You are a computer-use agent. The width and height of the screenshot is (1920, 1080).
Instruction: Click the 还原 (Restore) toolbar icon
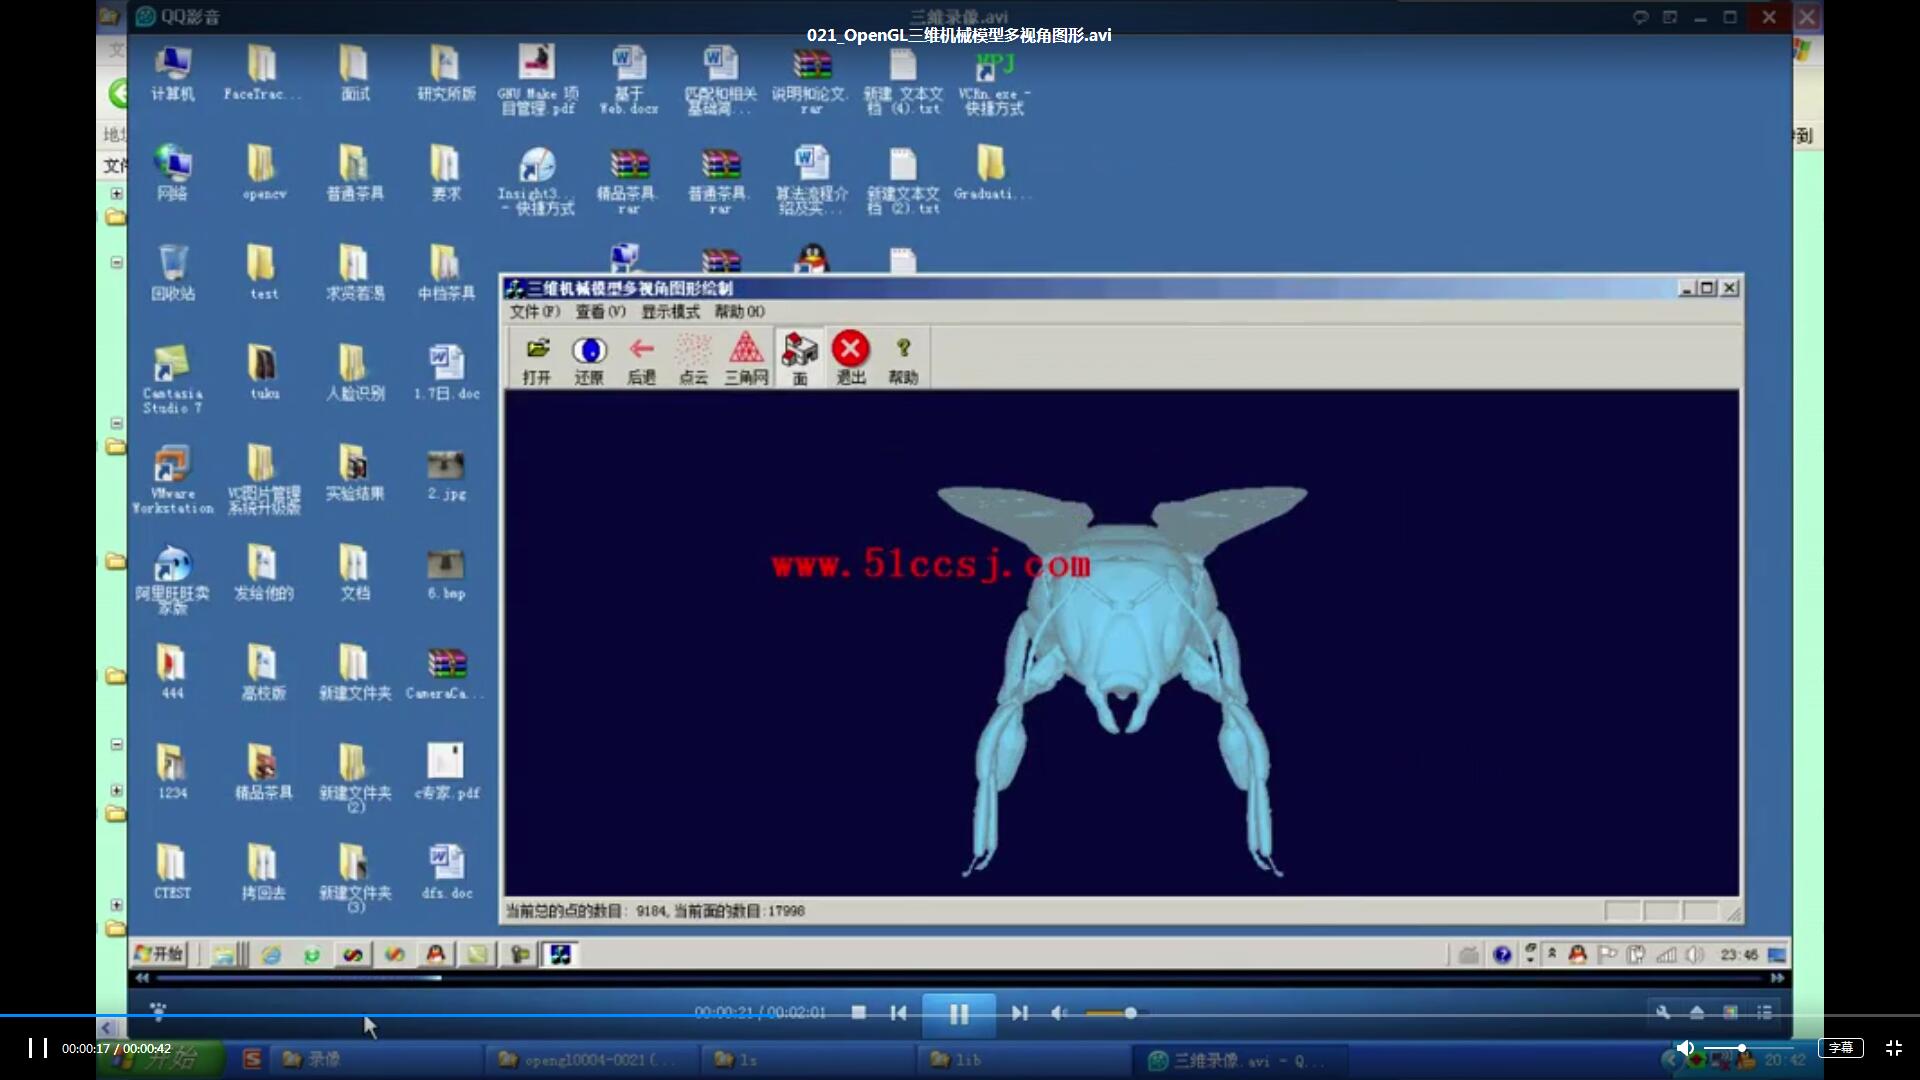pyautogui.click(x=589, y=359)
